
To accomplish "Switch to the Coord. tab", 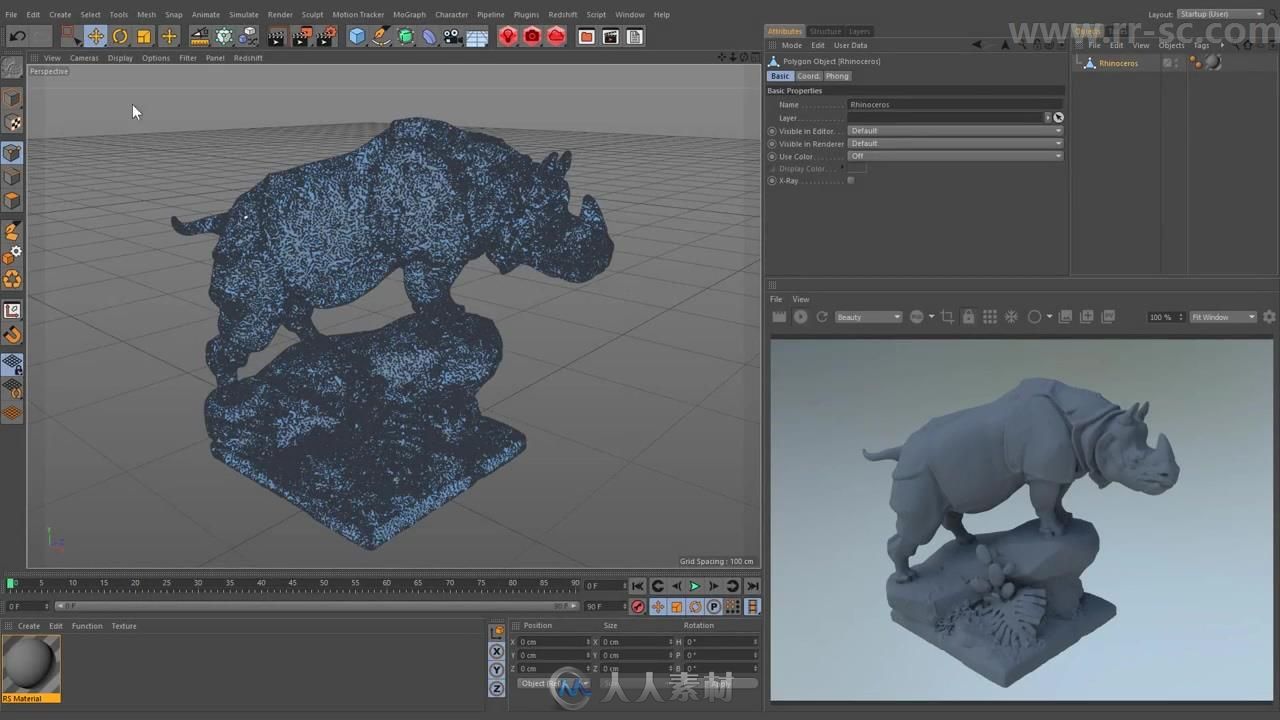I will coord(808,76).
